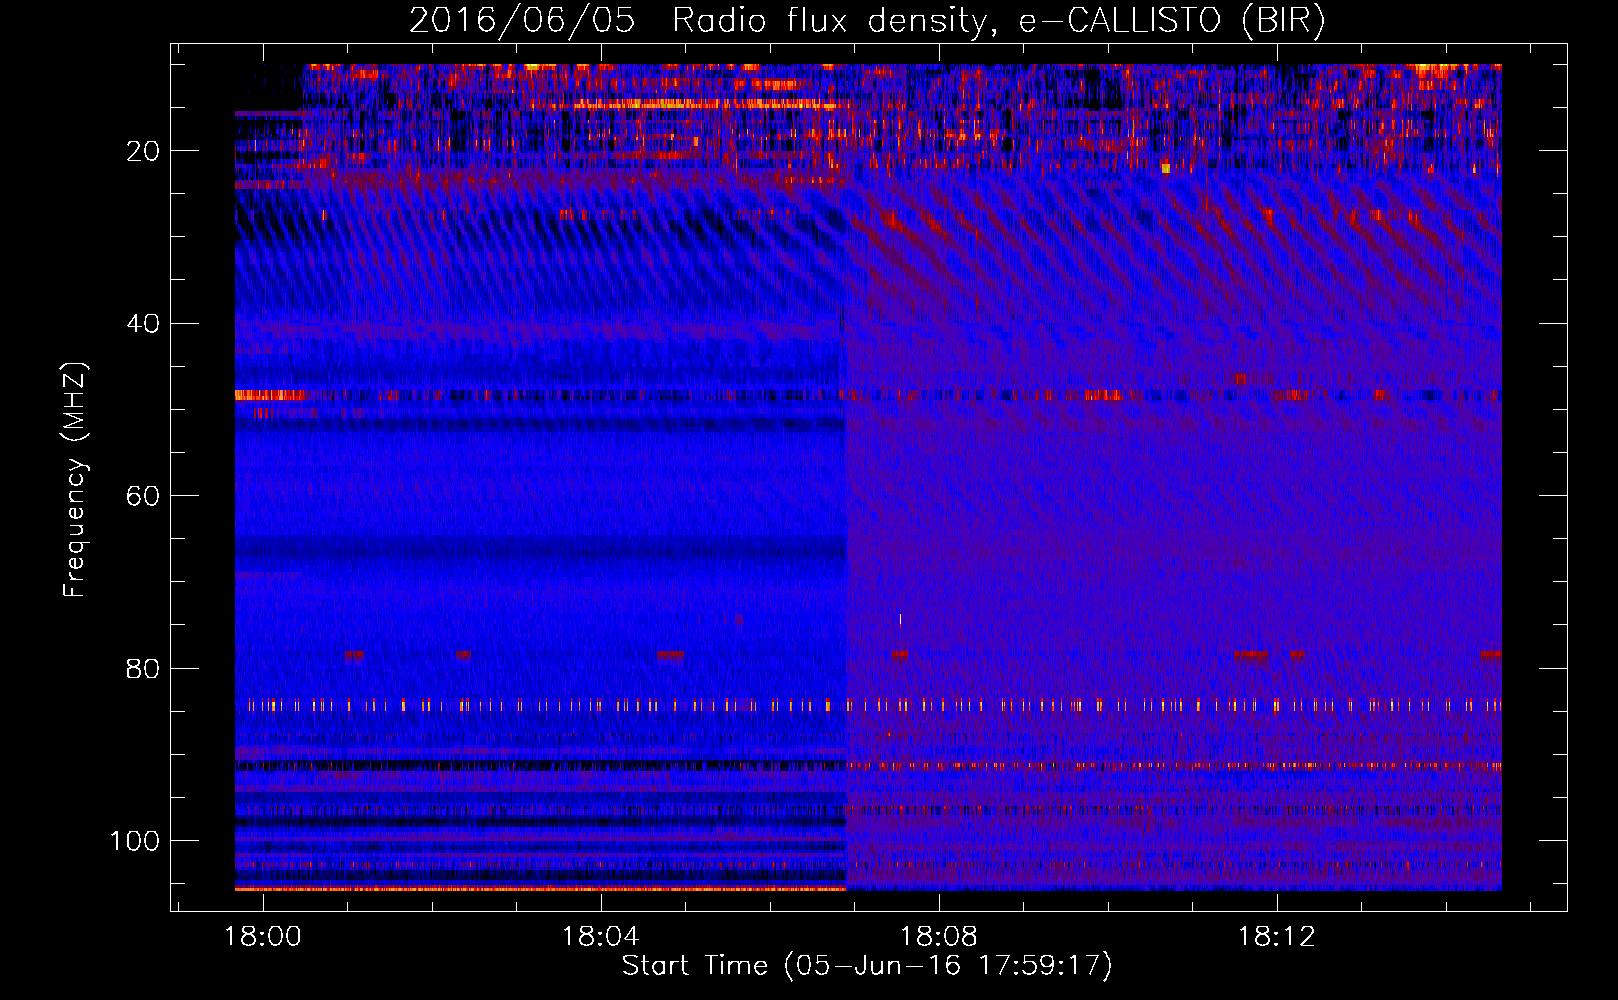Click the 40 frequency tick label
This screenshot has width=1618, height=1000.
[143, 324]
